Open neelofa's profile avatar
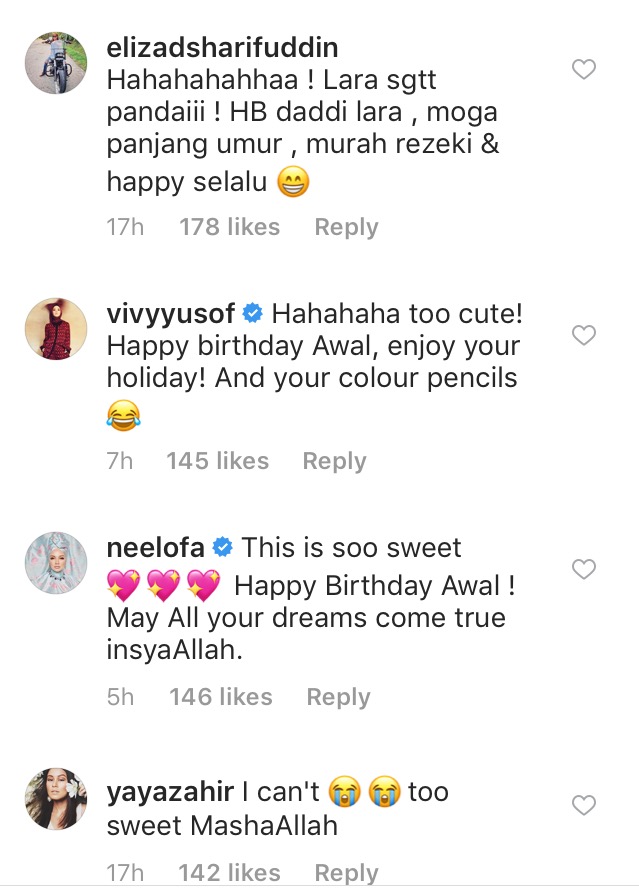Viewport: 639px width, 894px height. coord(55,563)
